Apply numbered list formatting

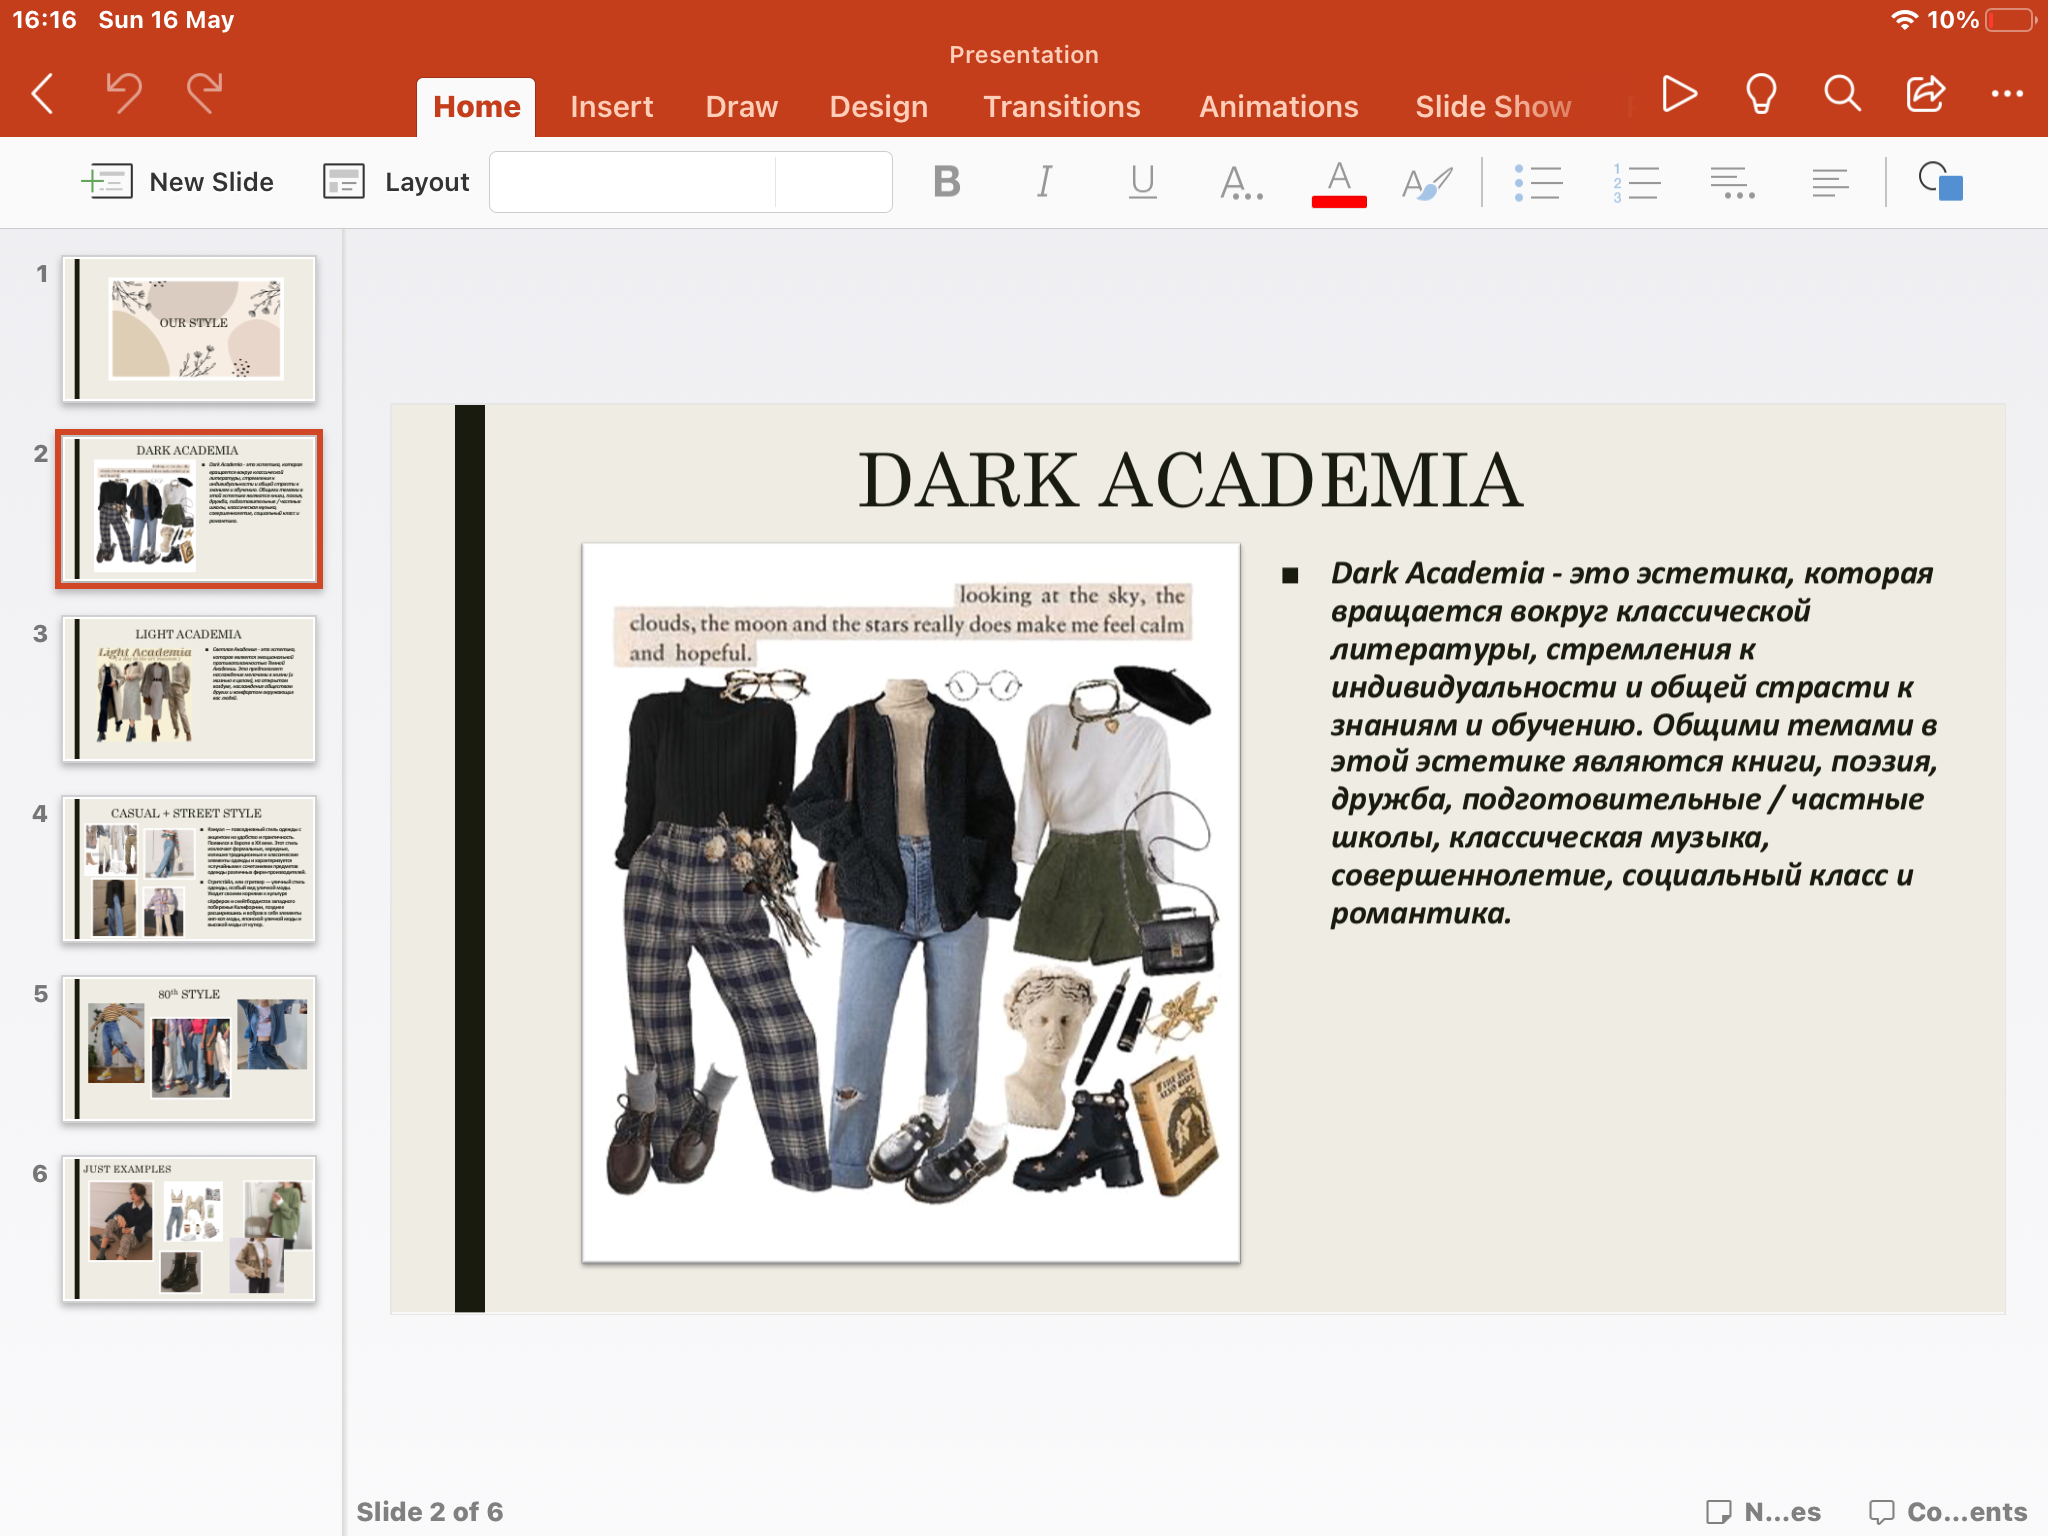pyautogui.click(x=1636, y=182)
